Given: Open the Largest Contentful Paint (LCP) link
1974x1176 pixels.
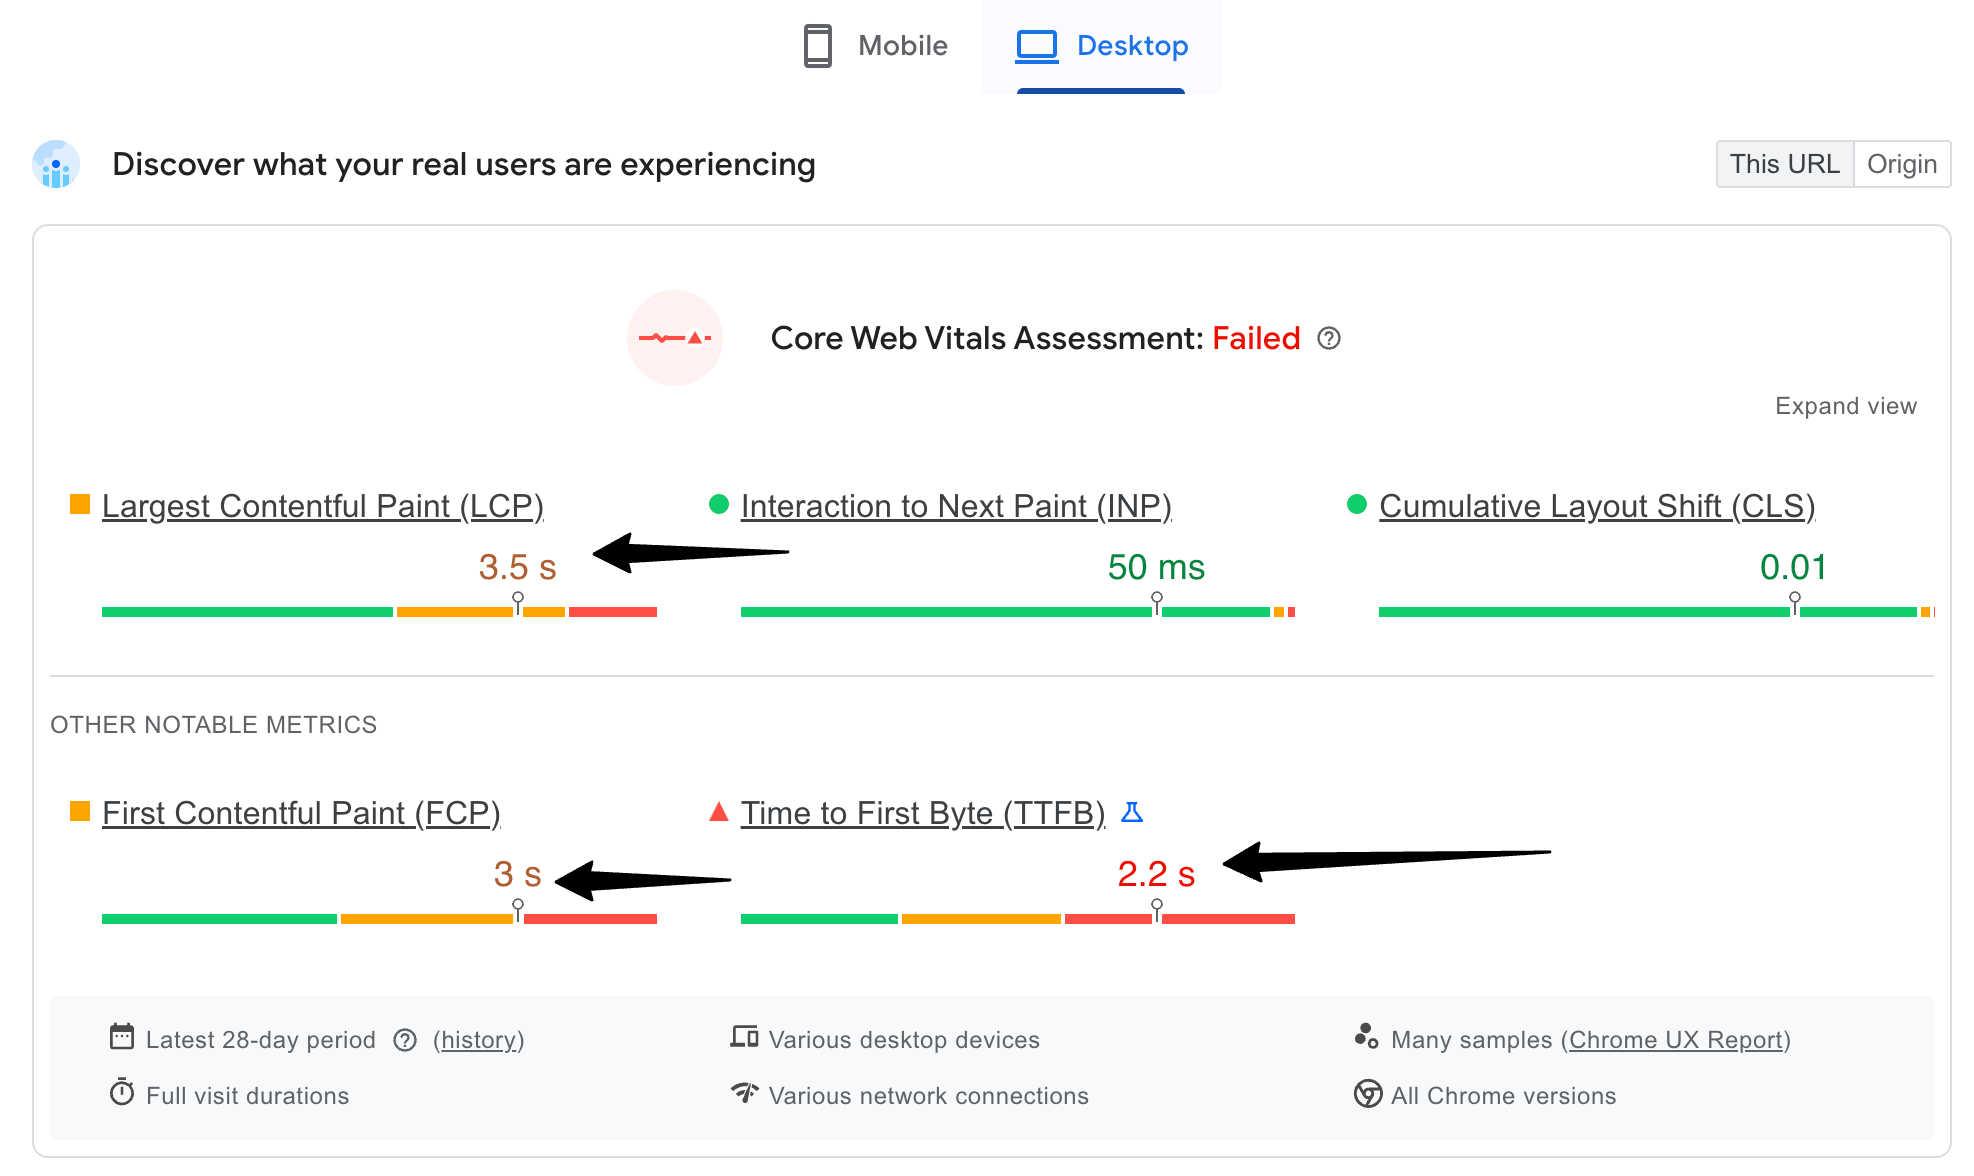Looking at the screenshot, I should 322,506.
